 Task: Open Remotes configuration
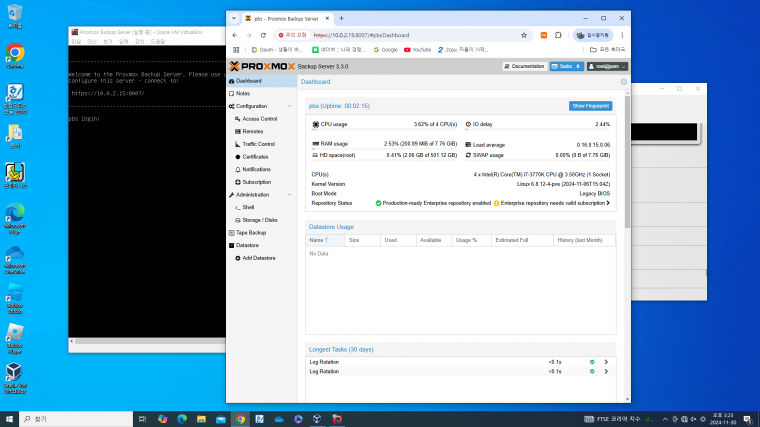(253, 131)
